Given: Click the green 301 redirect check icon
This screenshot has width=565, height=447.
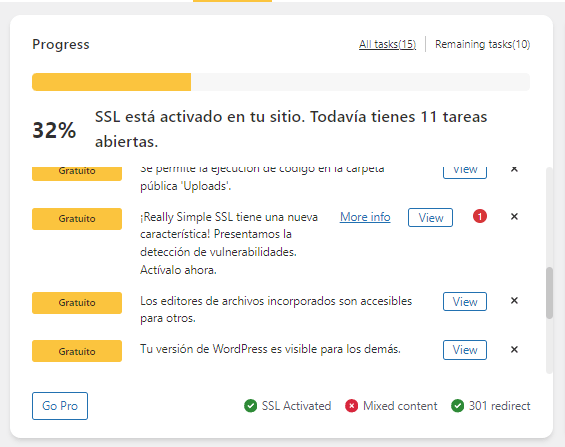Looking at the screenshot, I should pyautogui.click(x=457, y=406).
